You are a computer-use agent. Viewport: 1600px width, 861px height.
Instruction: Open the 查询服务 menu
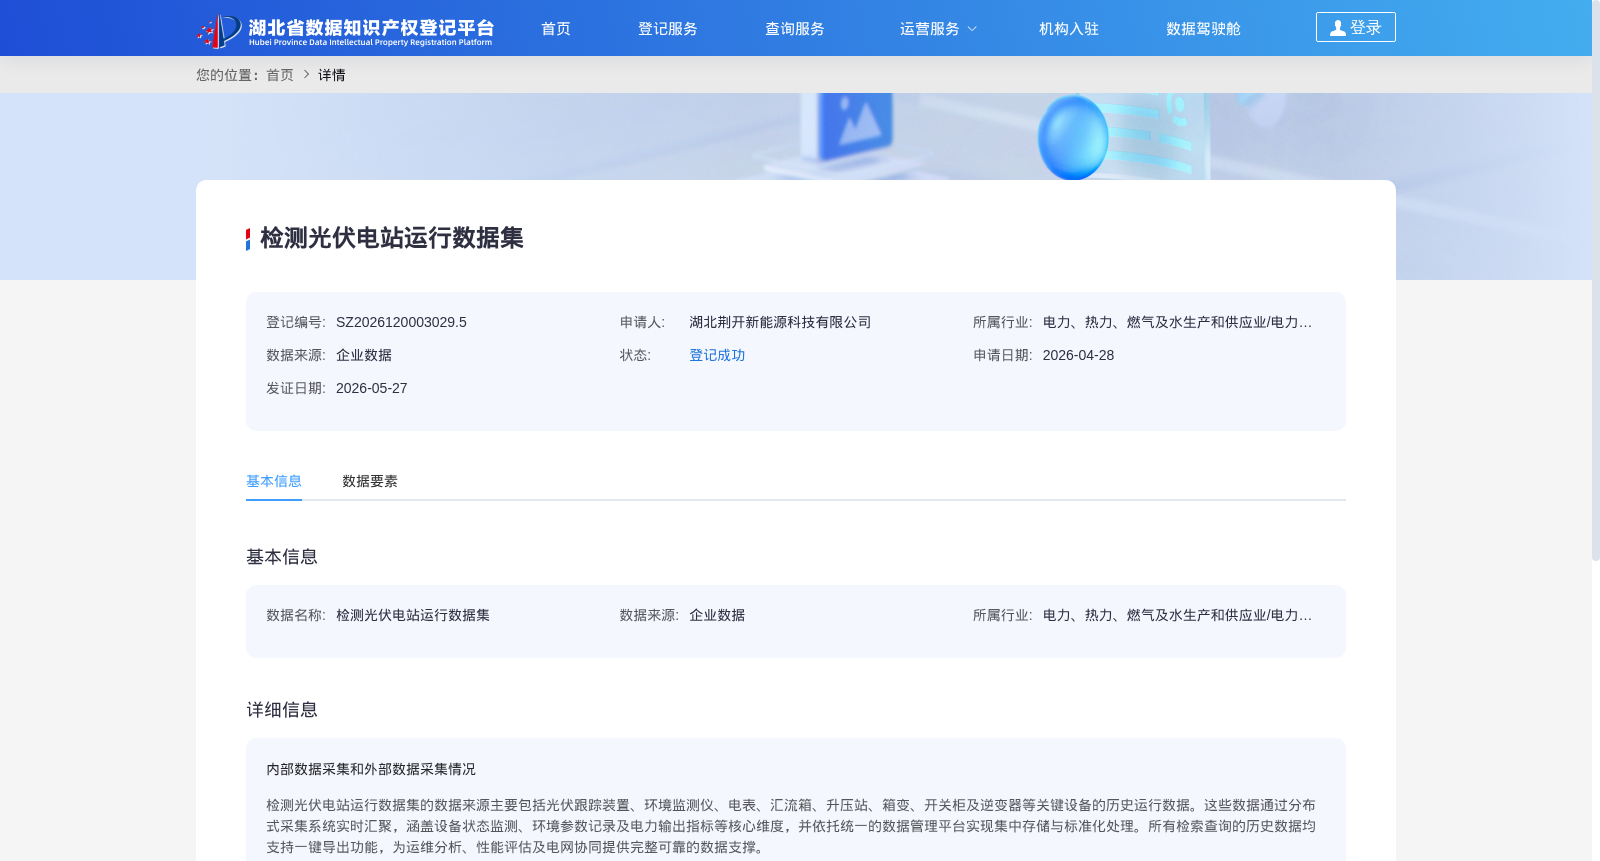pos(795,29)
